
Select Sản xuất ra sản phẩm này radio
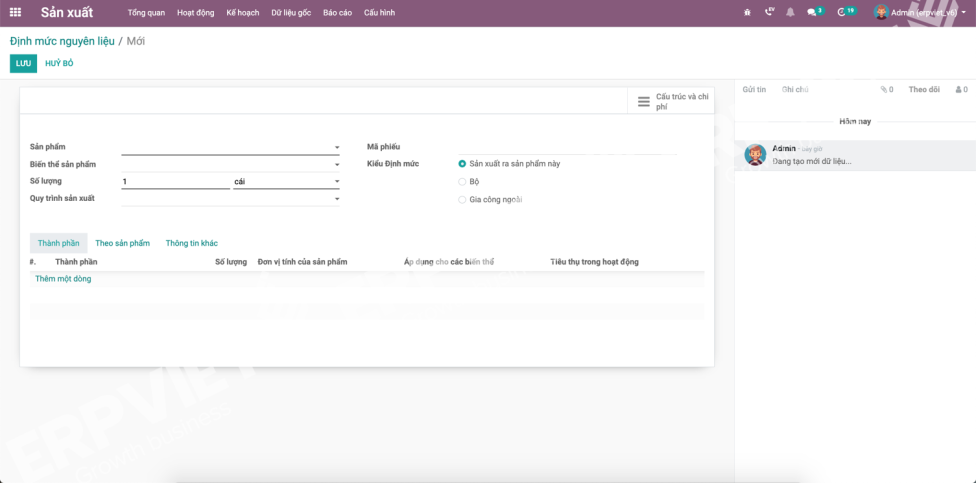tap(462, 163)
